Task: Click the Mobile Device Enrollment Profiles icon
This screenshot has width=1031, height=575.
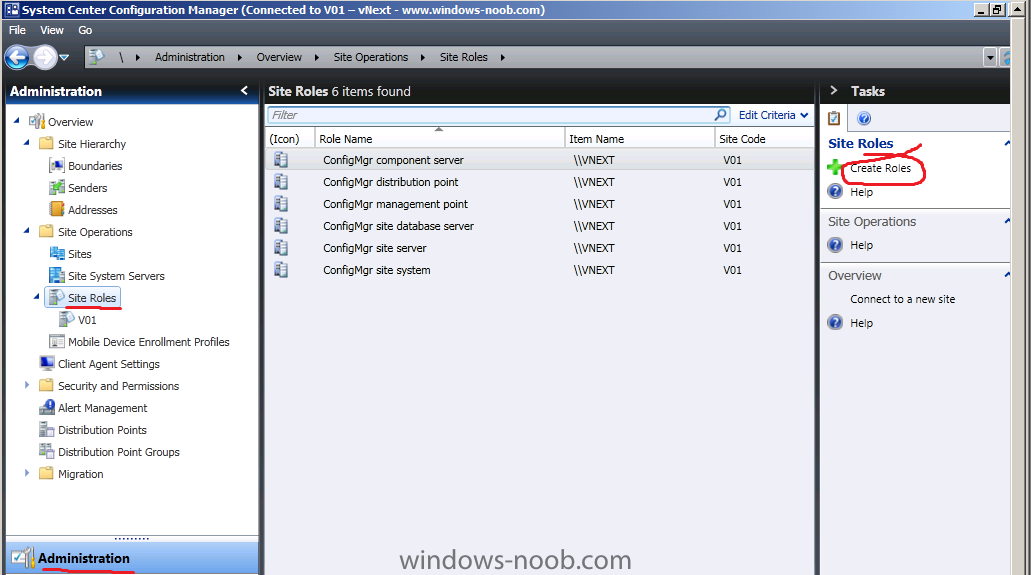Action: pyautogui.click(x=57, y=341)
